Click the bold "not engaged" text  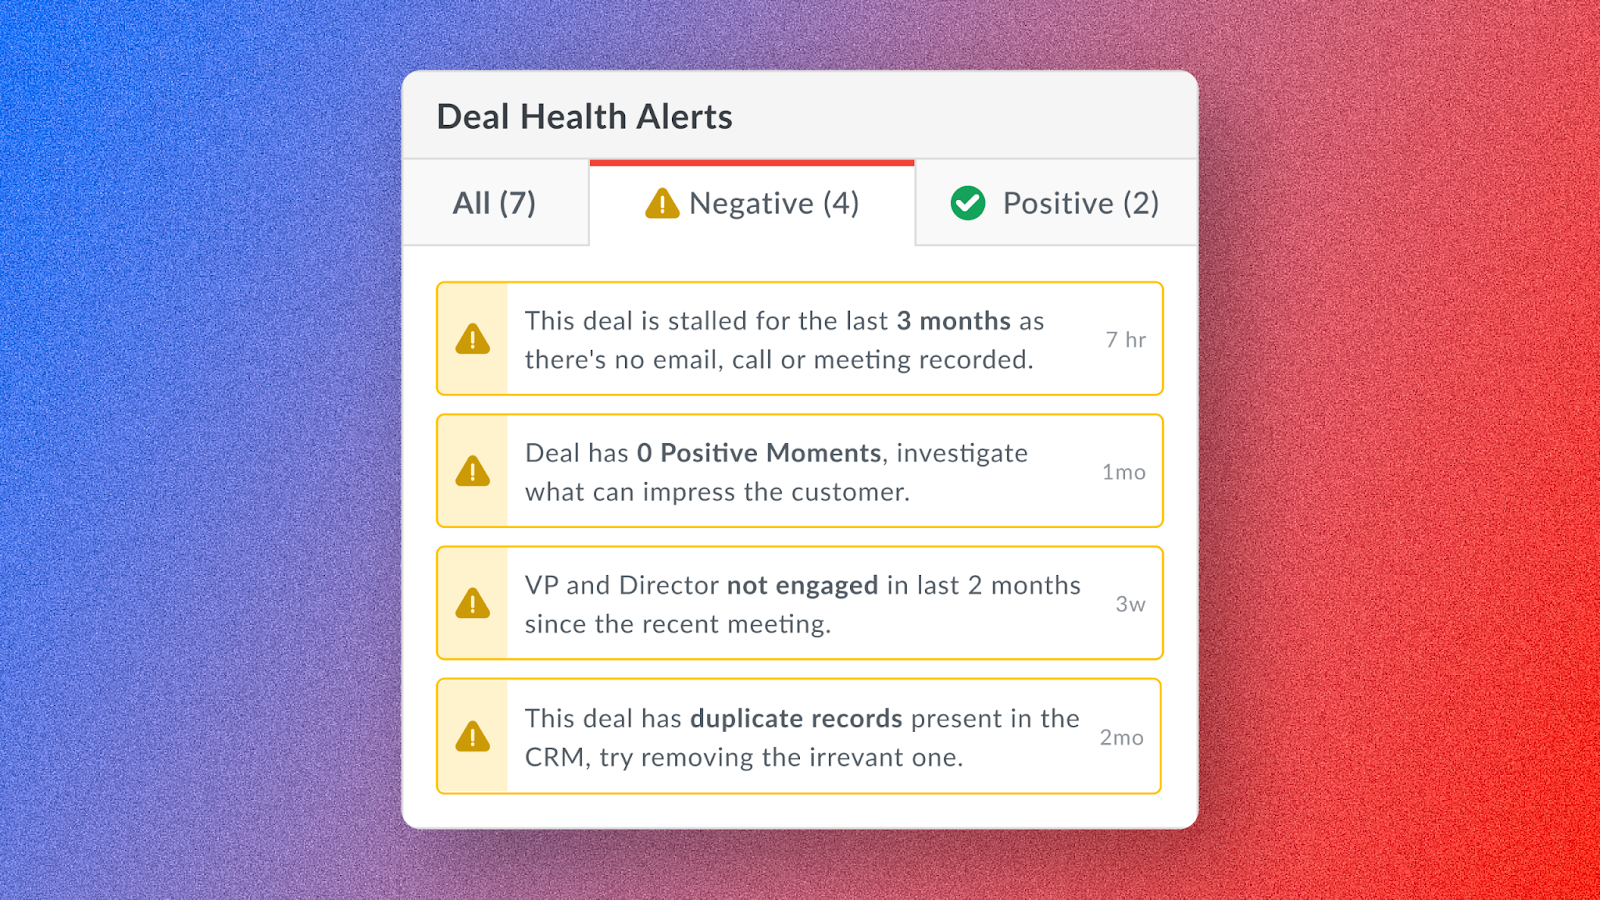(x=802, y=585)
